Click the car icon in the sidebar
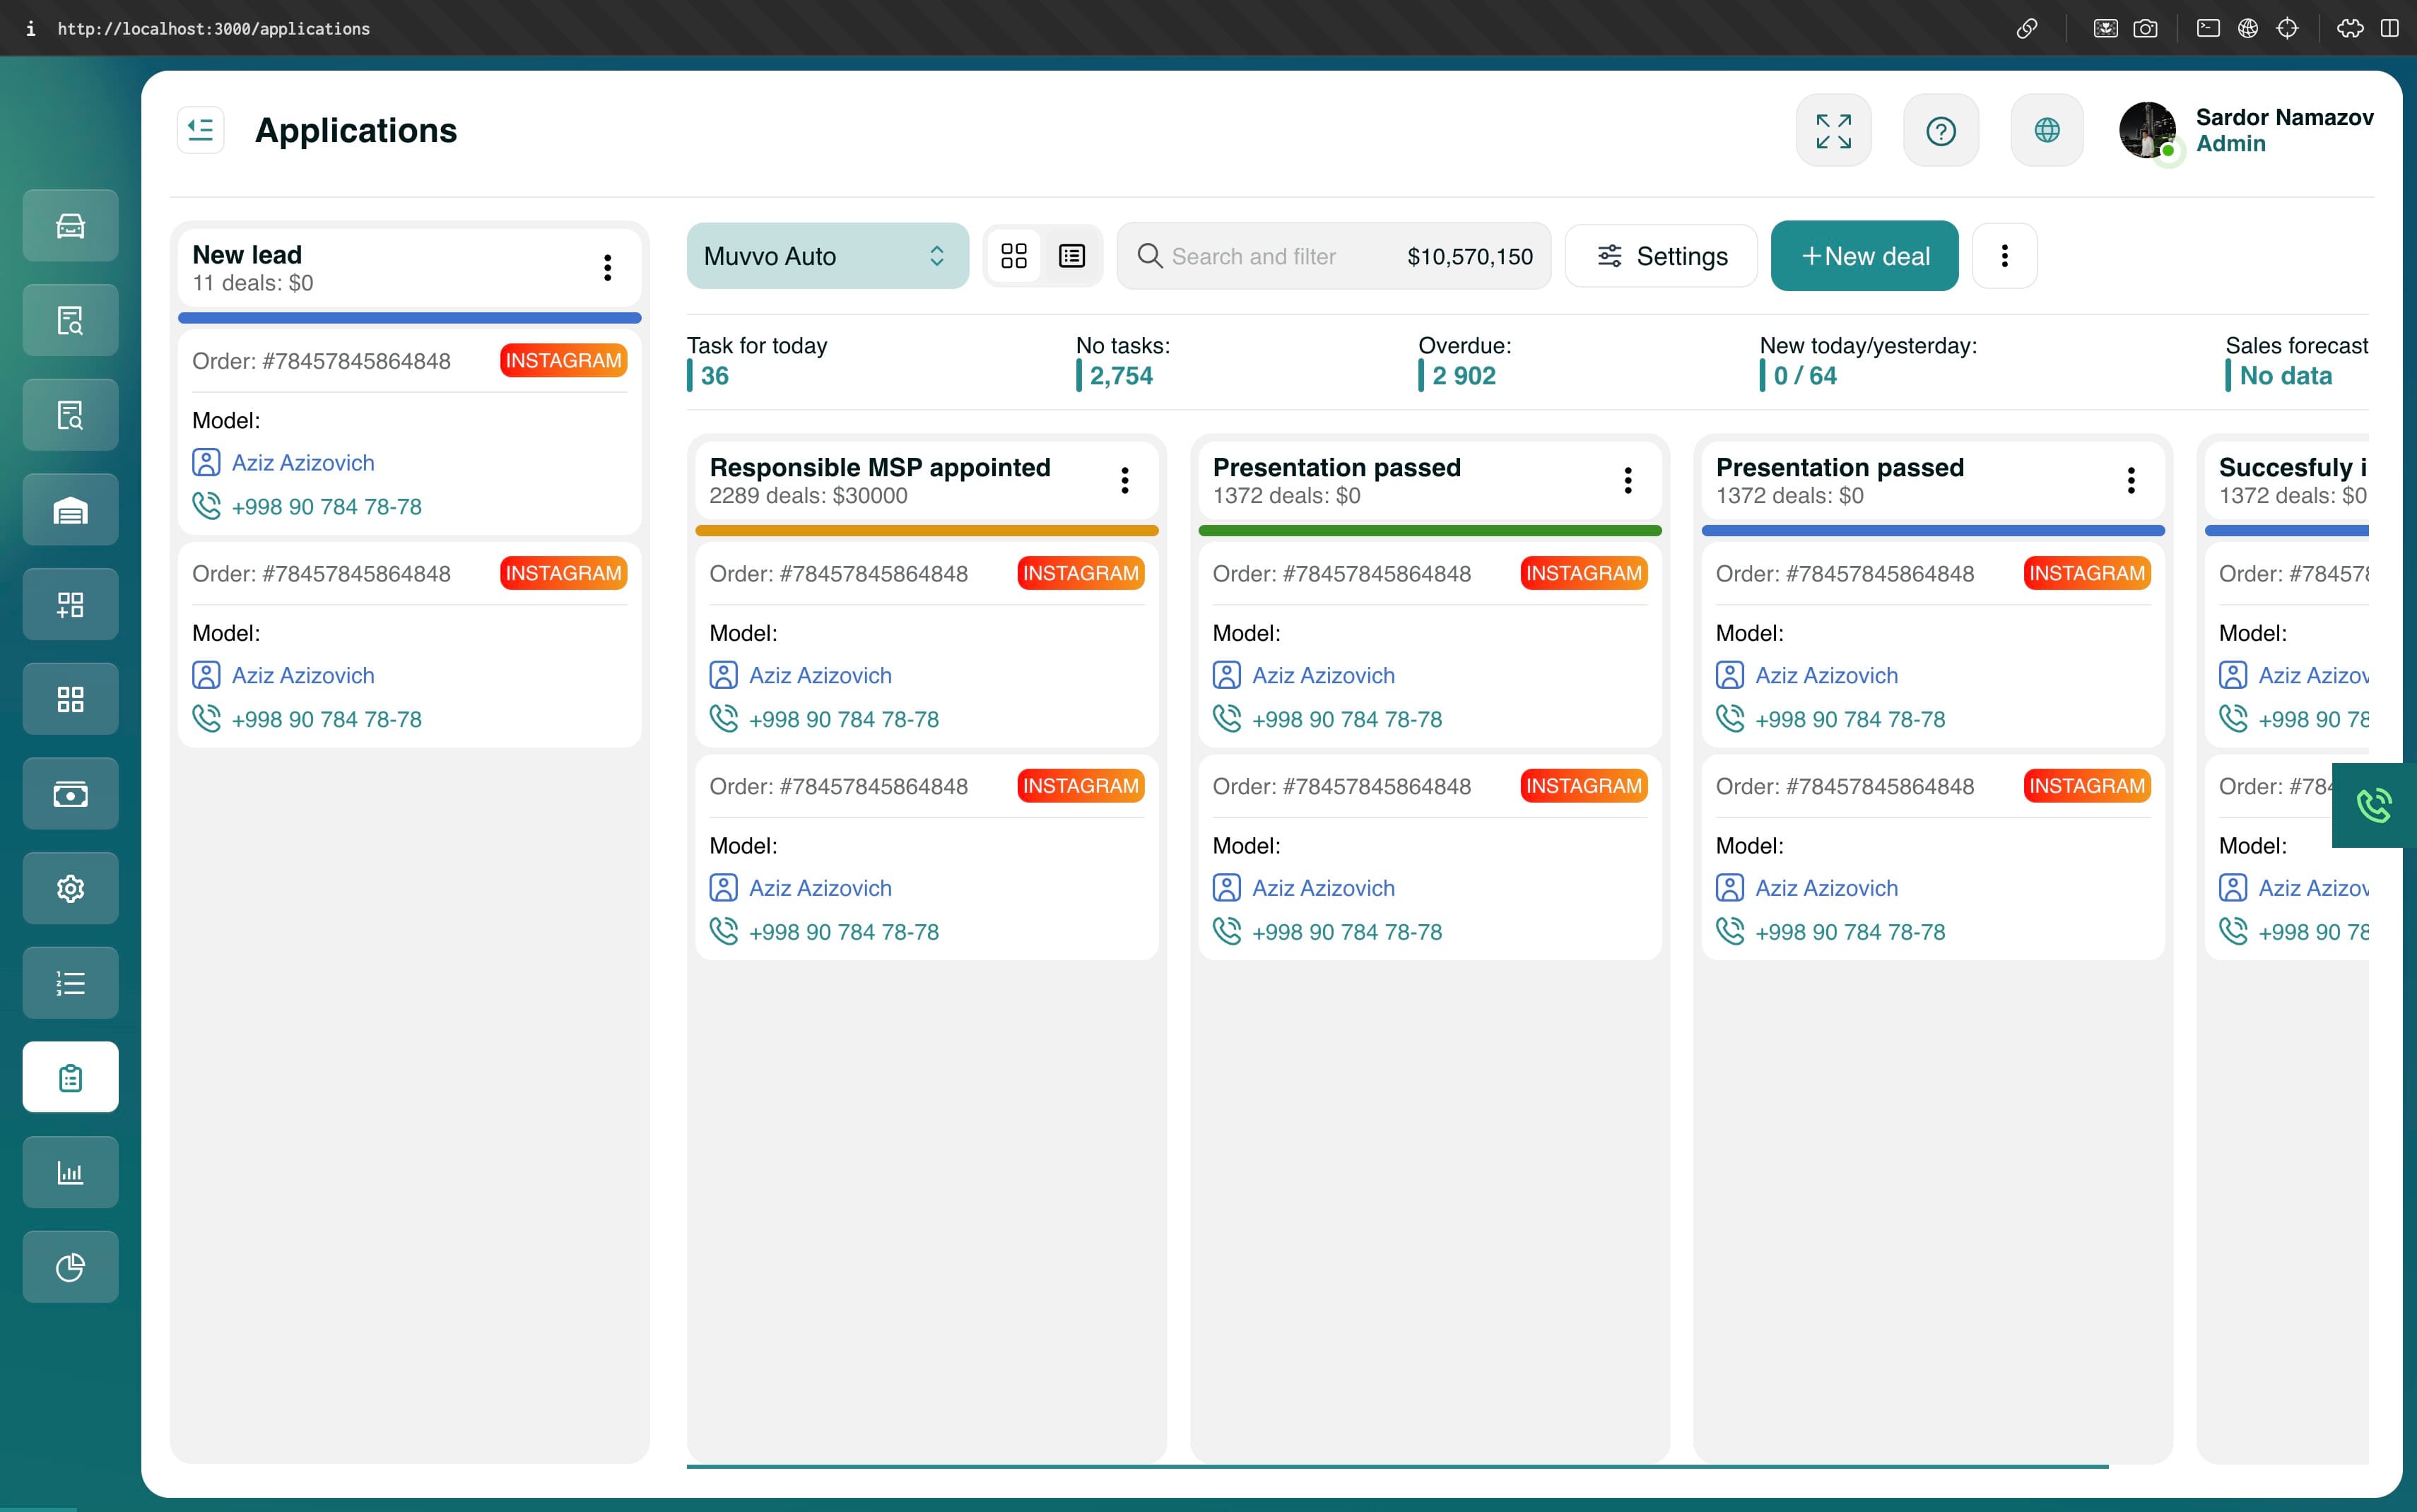Screen dimensions: 2417x1512 pyautogui.click(x=70, y=226)
